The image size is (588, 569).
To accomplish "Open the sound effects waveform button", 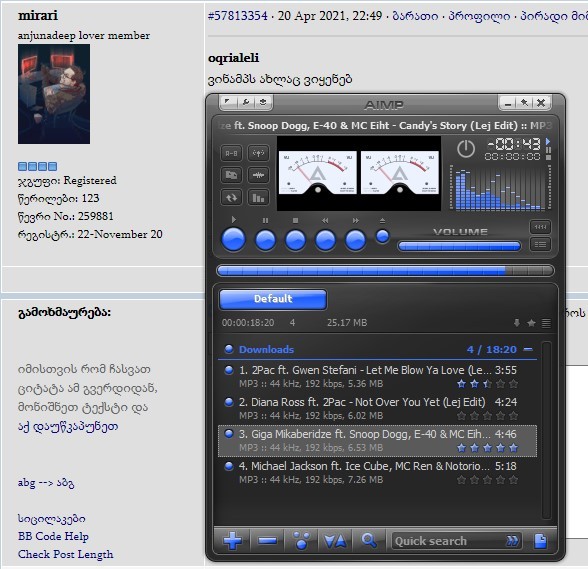I will (x=258, y=175).
